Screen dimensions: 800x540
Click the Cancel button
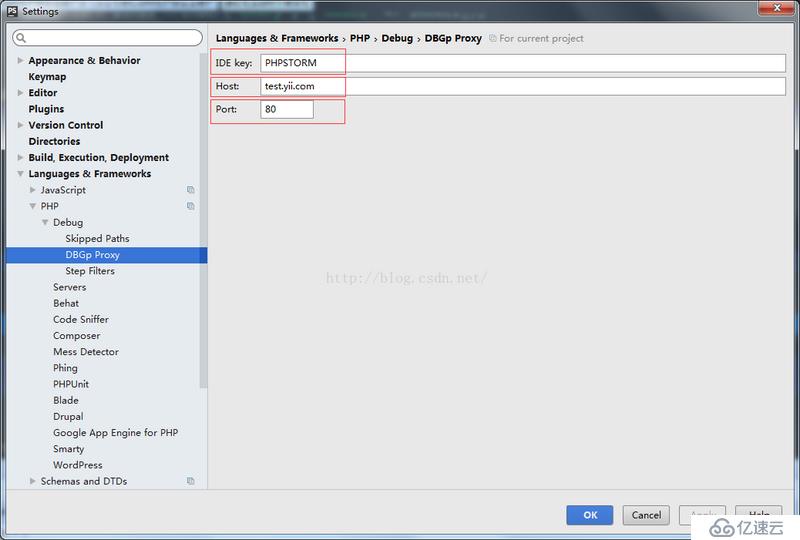tap(646, 515)
